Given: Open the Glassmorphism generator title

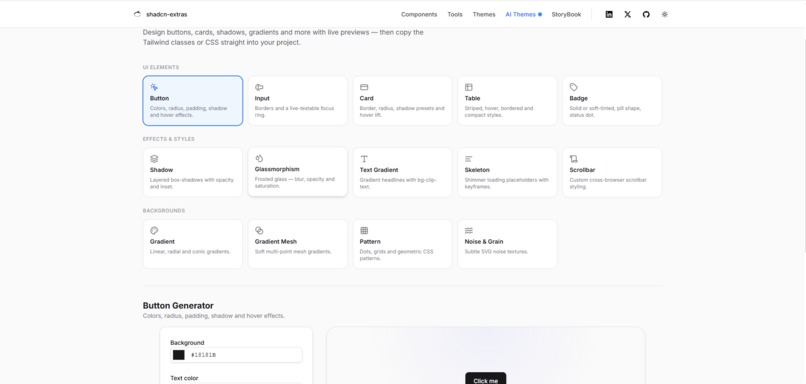Looking at the screenshot, I should [x=277, y=169].
